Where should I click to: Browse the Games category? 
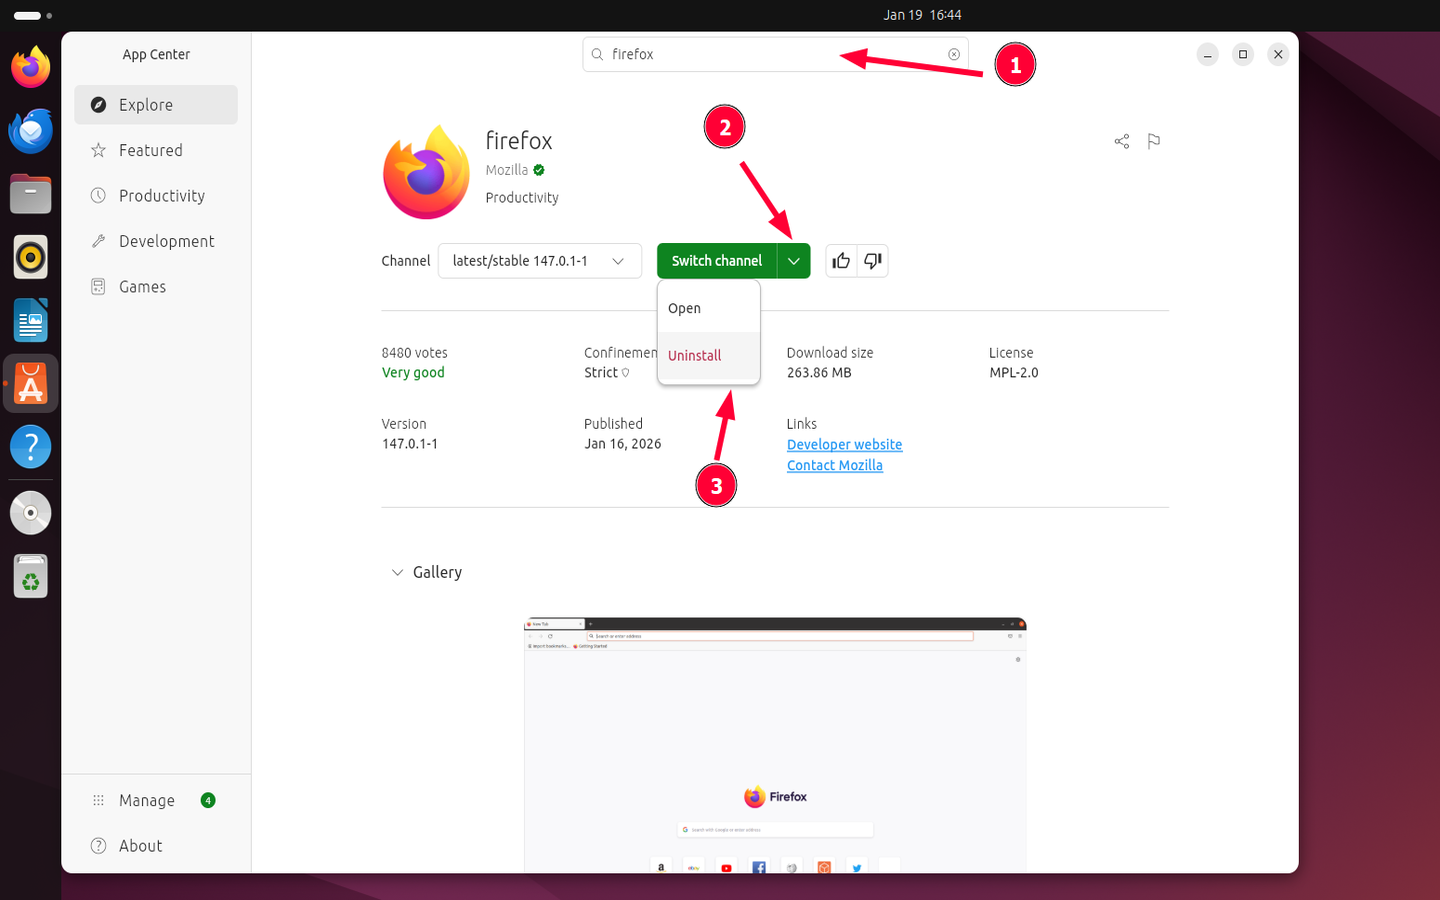point(141,286)
